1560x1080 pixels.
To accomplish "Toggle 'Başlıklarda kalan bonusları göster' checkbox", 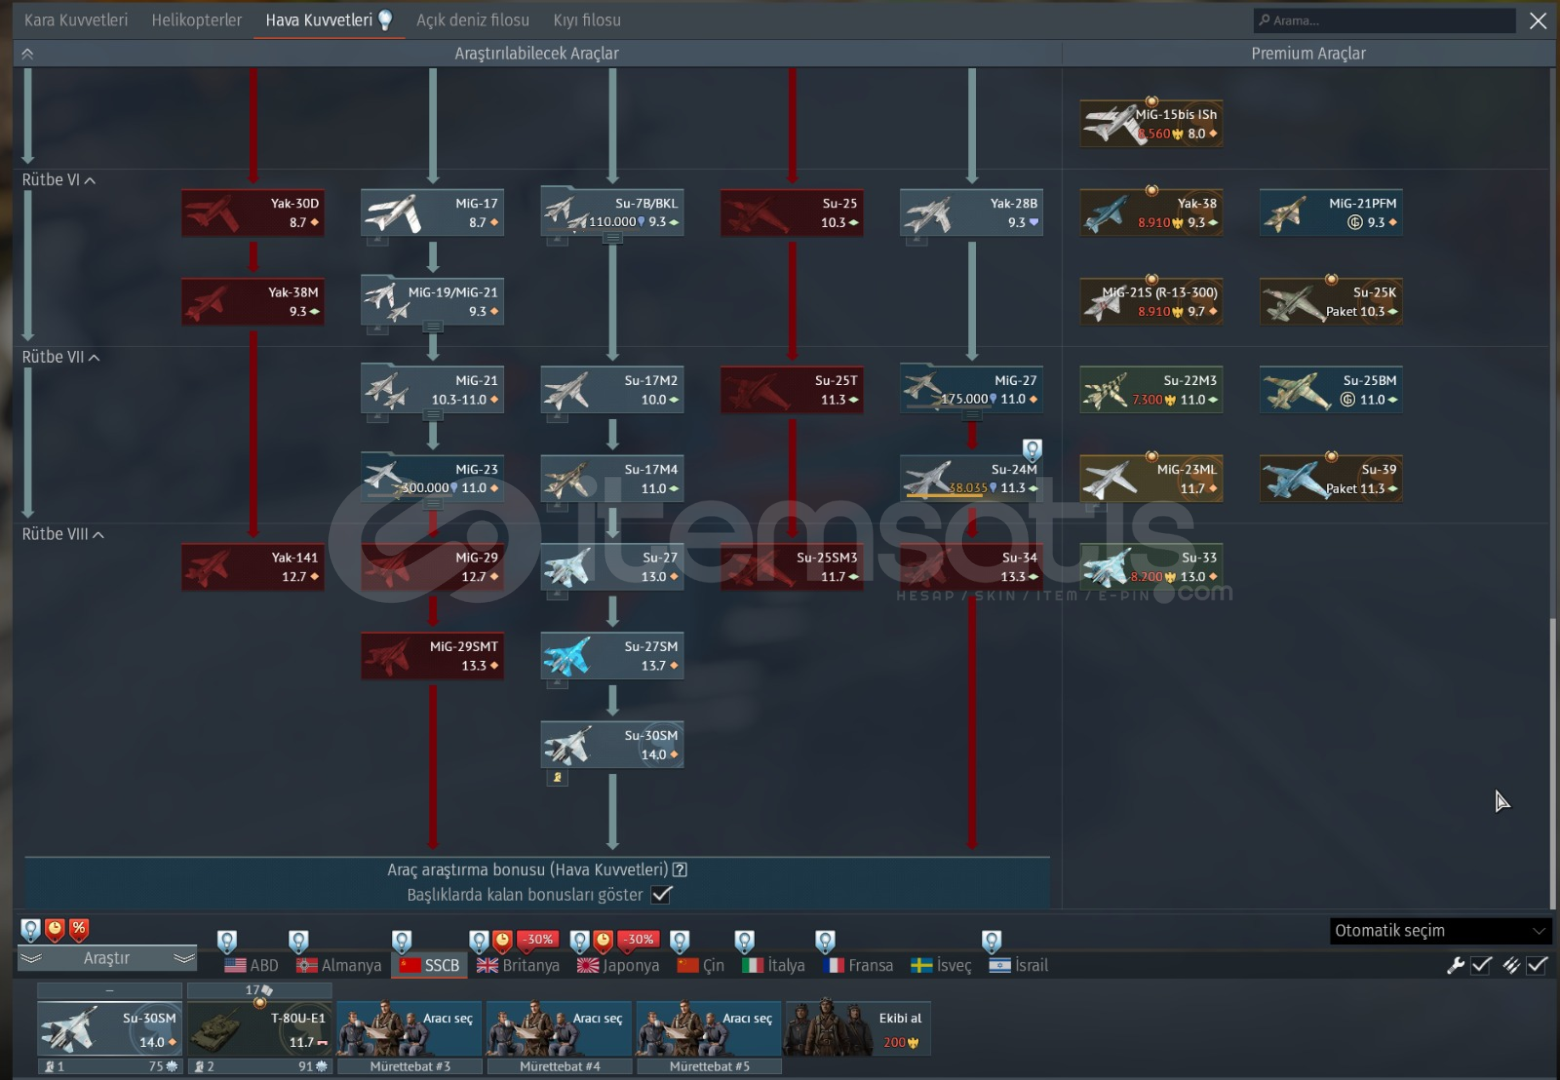I will [661, 894].
